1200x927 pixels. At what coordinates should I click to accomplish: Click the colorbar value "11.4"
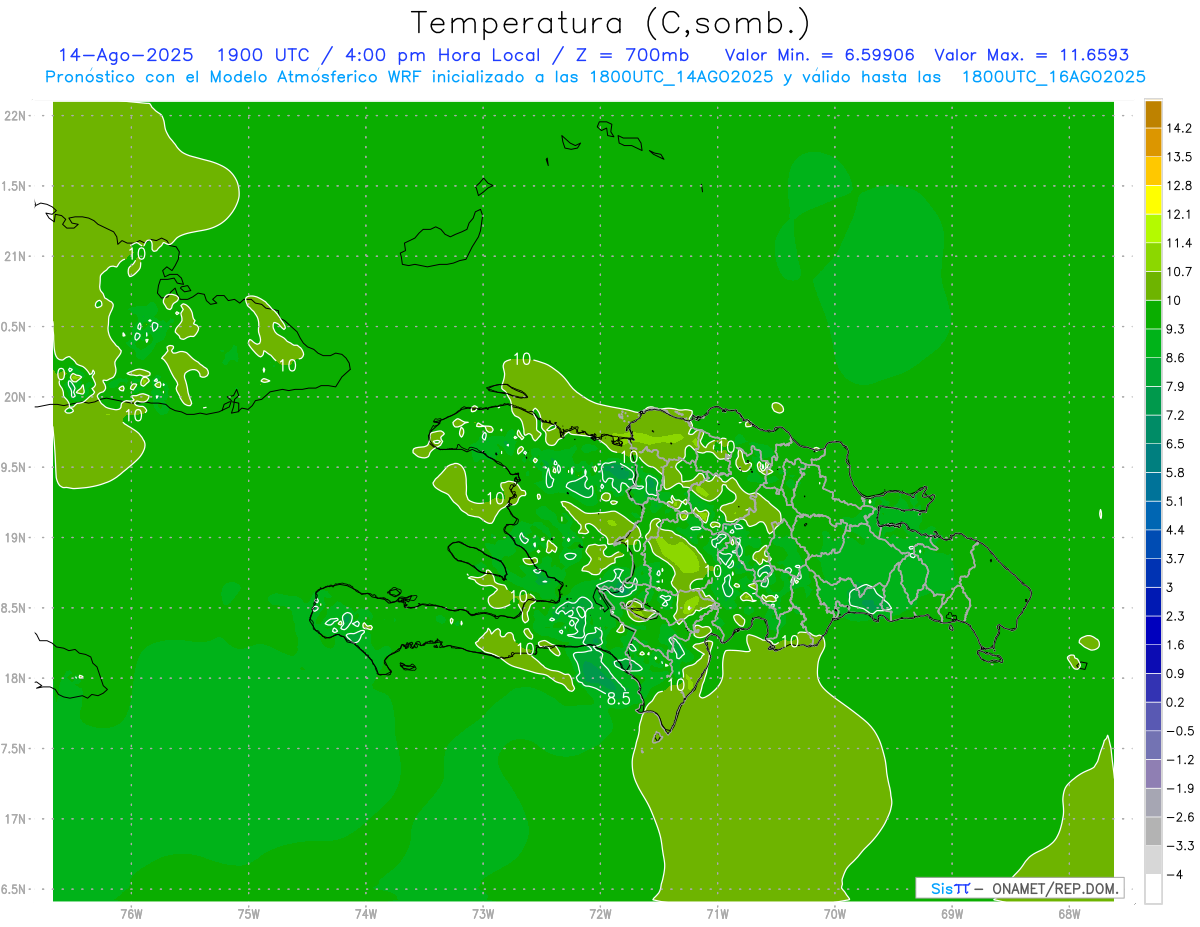click(1179, 243)
